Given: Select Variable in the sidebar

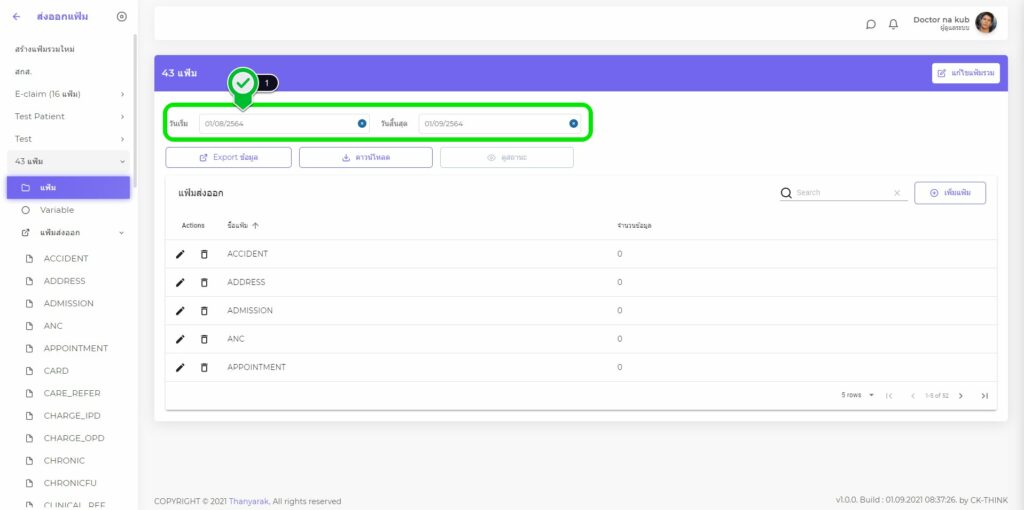Looking at the screenshot, I should click(57, 210).
